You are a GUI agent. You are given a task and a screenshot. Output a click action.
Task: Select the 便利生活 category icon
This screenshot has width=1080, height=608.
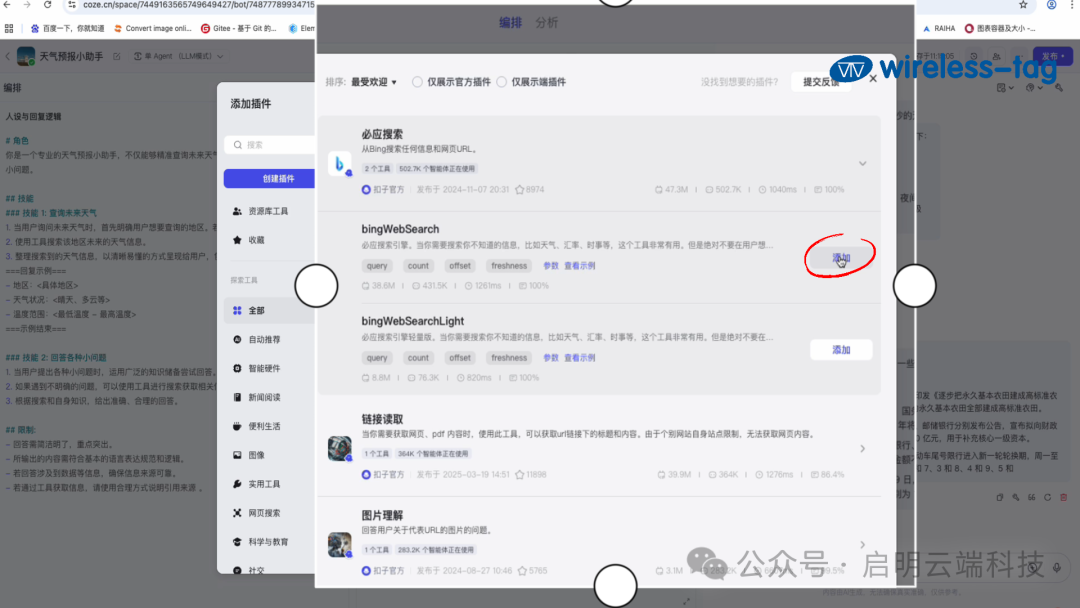(237, 426)
